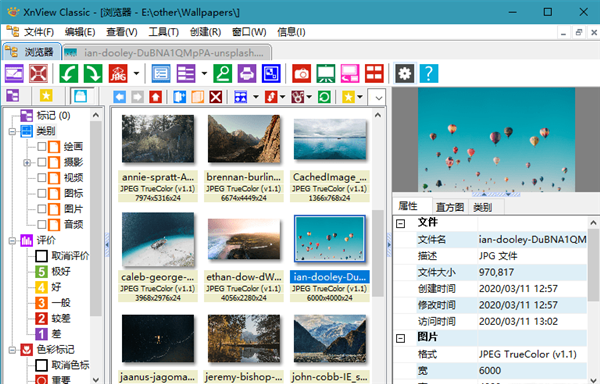Select the caleb-george aerial thumbnail
This screenshot has width=600, height=384.
point(158,239)
